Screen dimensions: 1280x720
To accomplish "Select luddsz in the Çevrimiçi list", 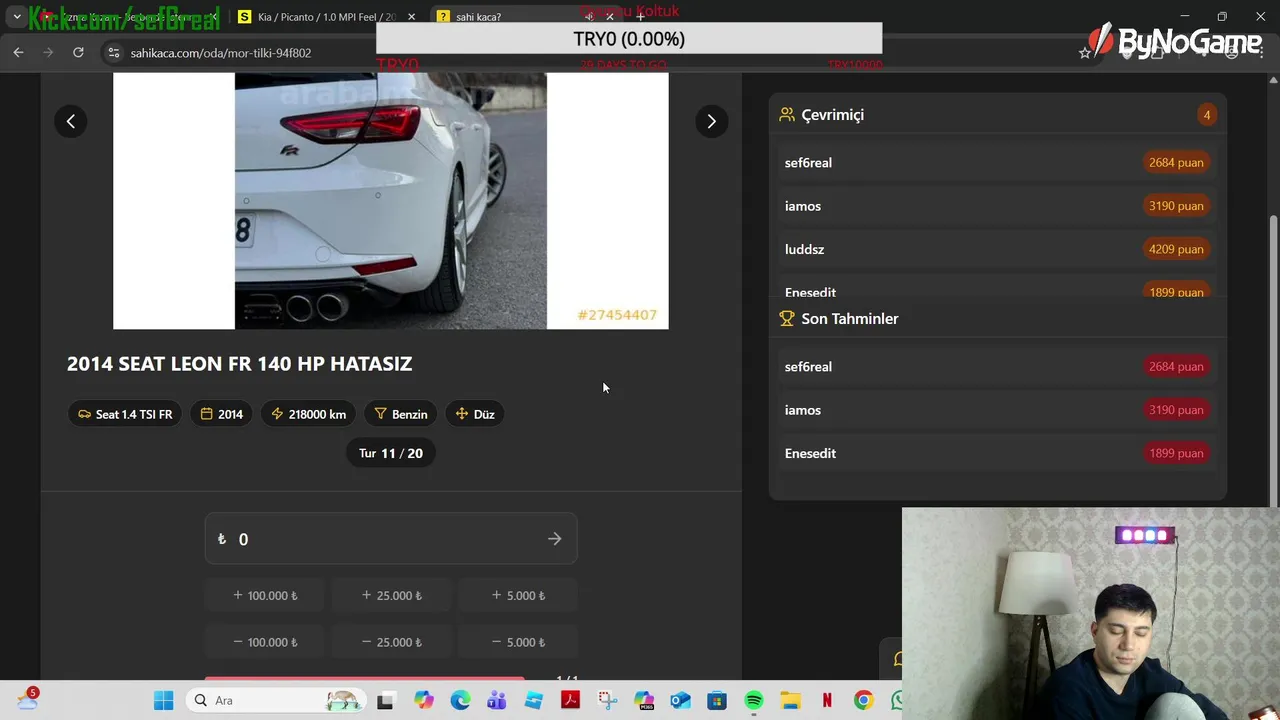I will click(x=997, y=249).
